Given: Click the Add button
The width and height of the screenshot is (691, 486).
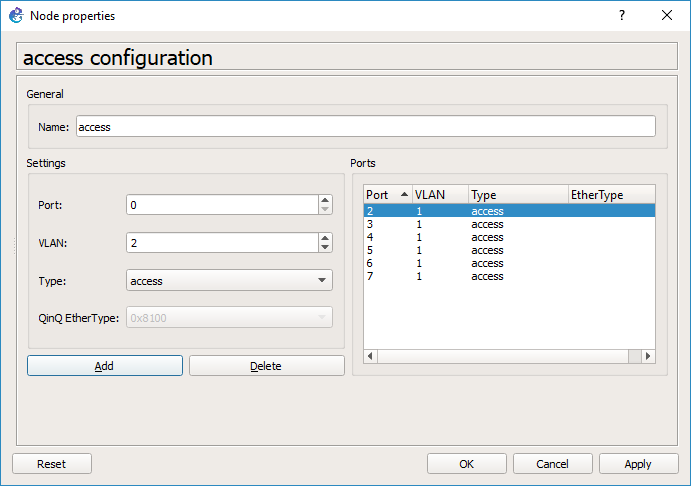Looking at the screenshot, I should tap(104, 366).
